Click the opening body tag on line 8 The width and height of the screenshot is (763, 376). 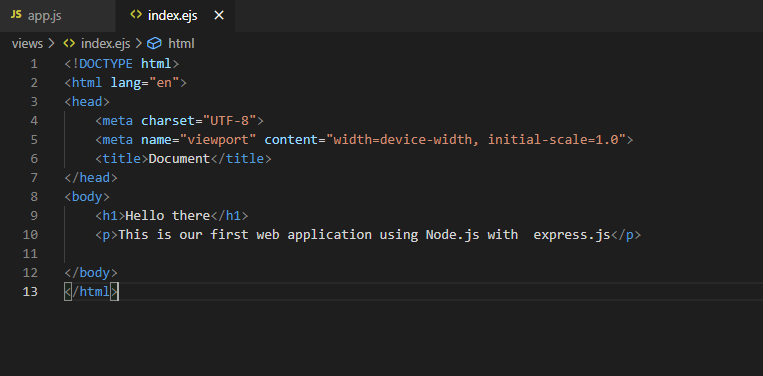coord(87,197)
